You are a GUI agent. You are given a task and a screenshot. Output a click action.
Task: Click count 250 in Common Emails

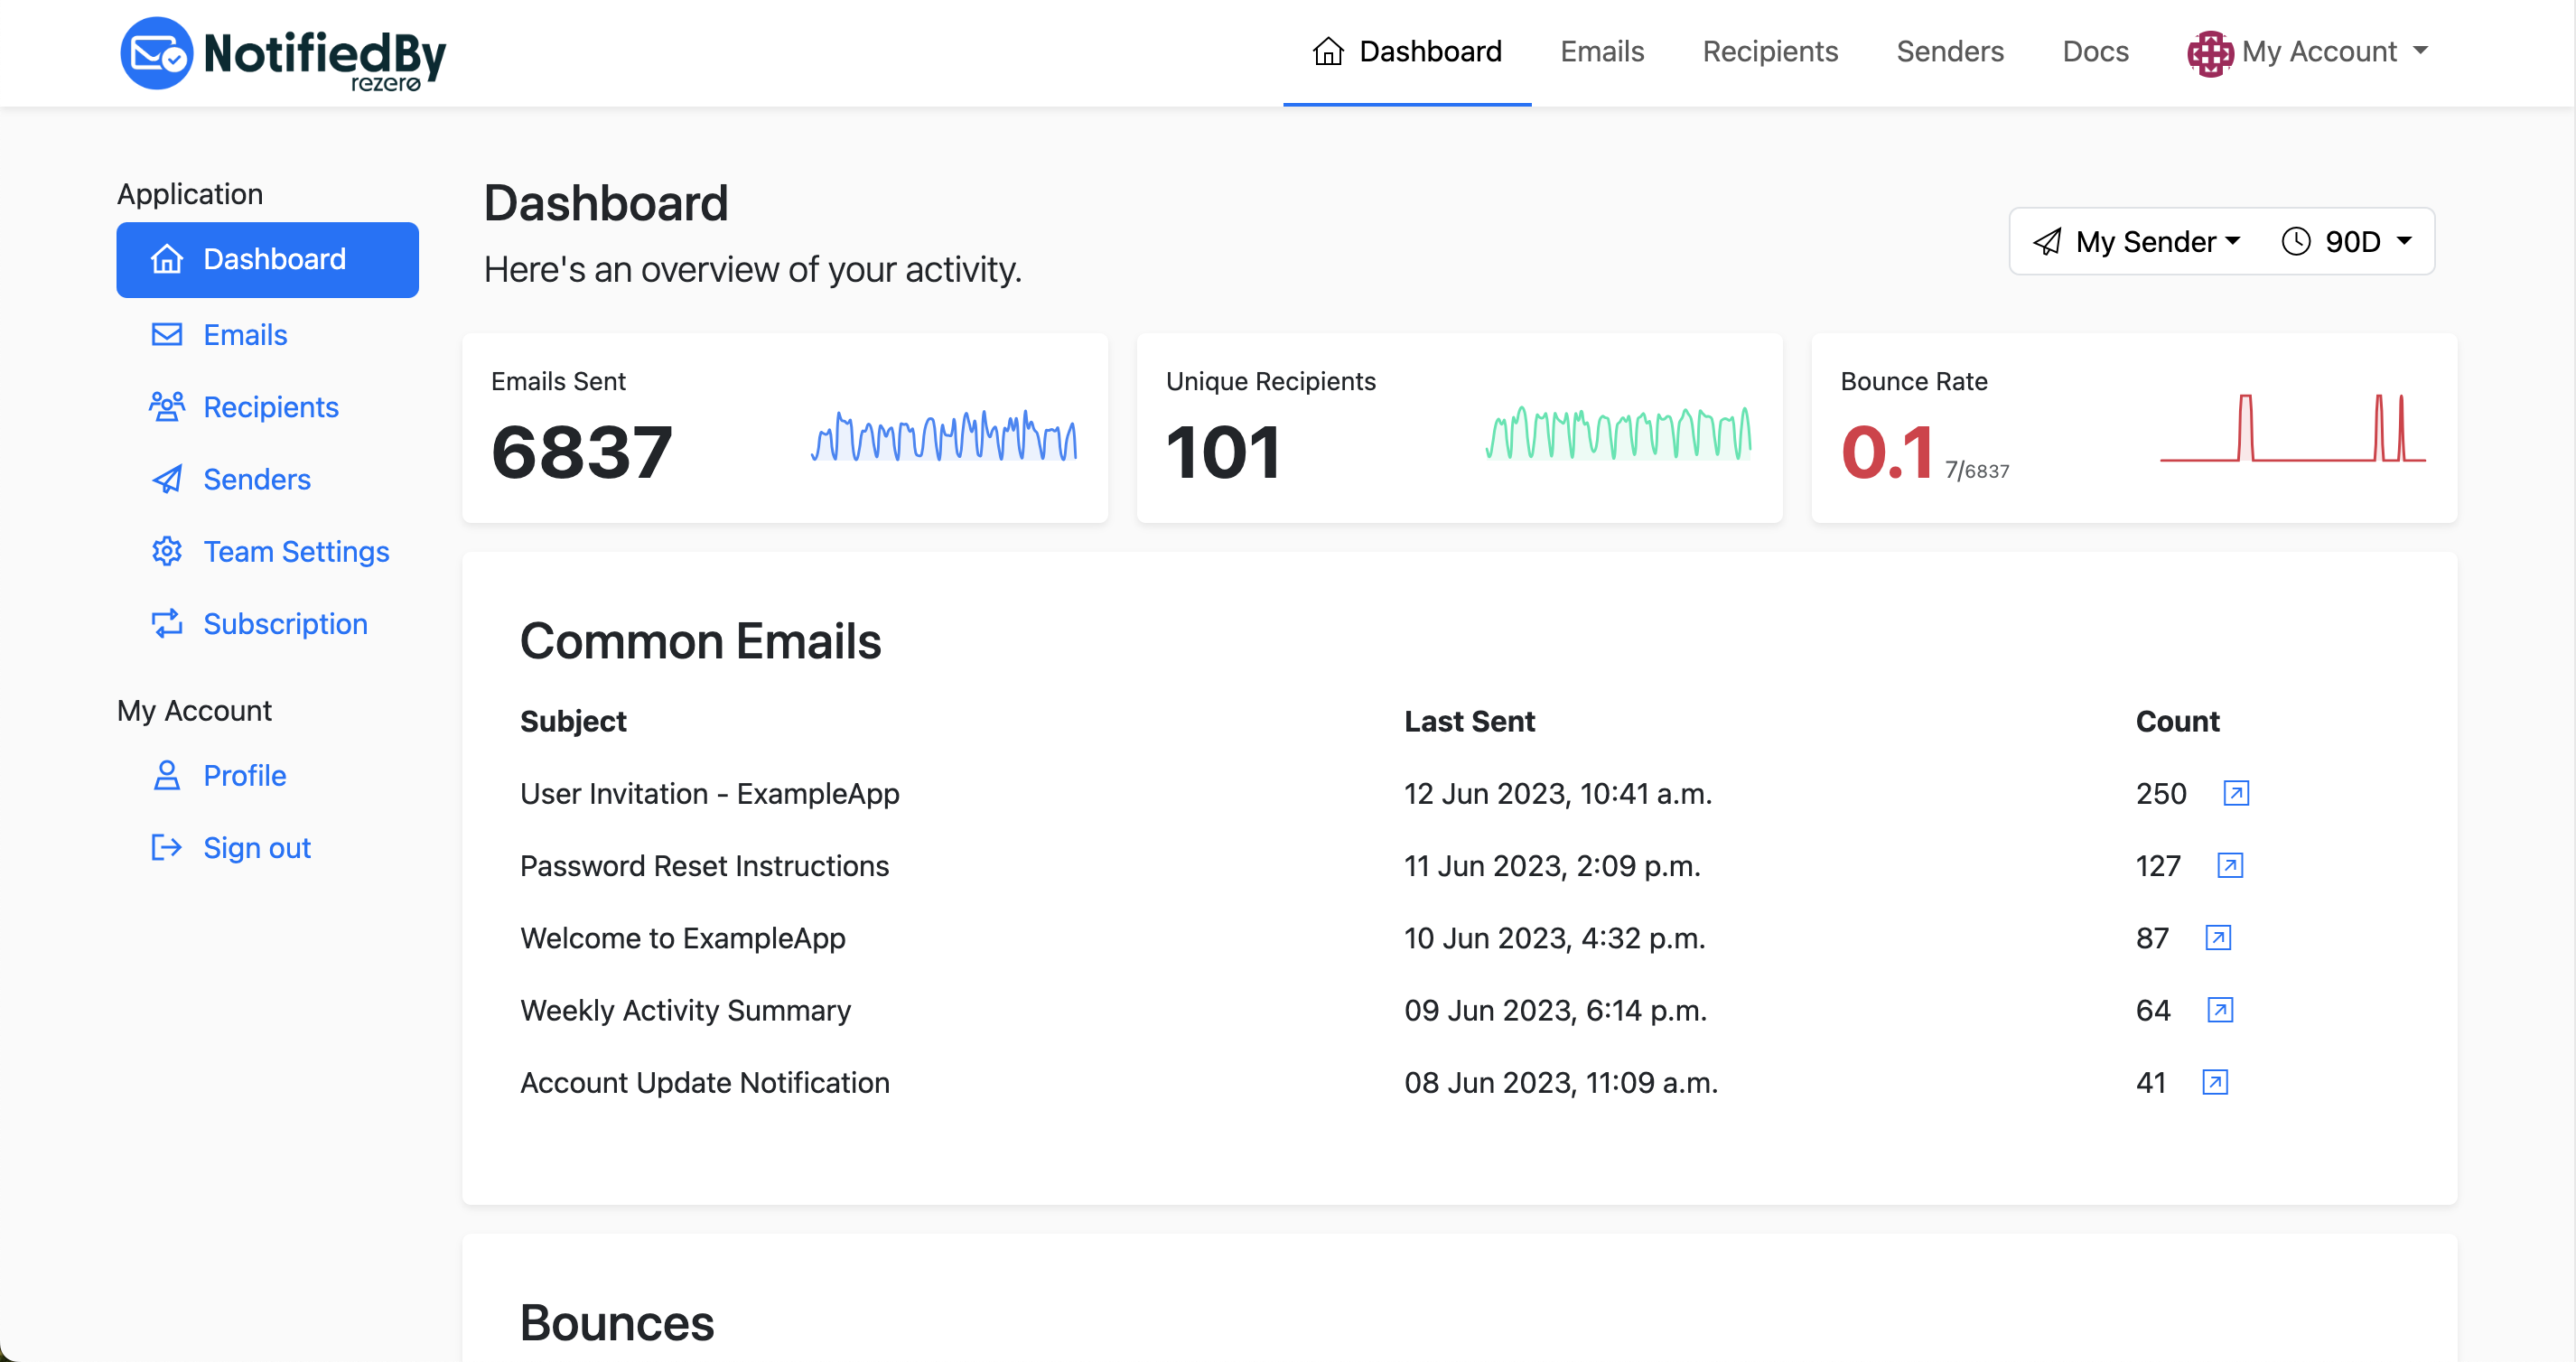tap(2161, 793)
